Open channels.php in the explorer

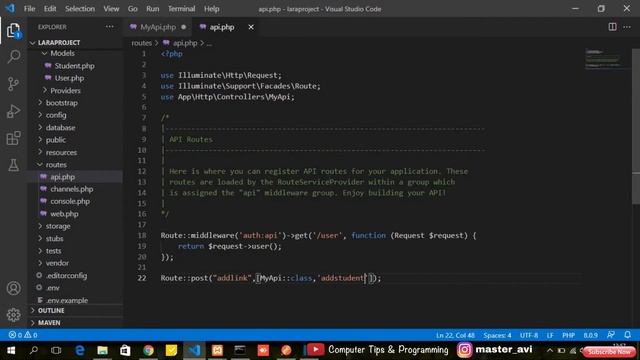click(x=71, y=189)
